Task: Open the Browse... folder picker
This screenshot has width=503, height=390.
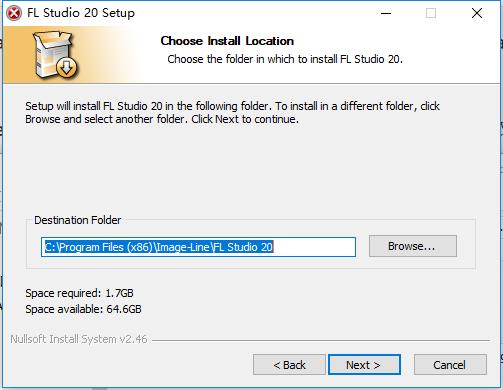Action: click(x=413, y=246)
